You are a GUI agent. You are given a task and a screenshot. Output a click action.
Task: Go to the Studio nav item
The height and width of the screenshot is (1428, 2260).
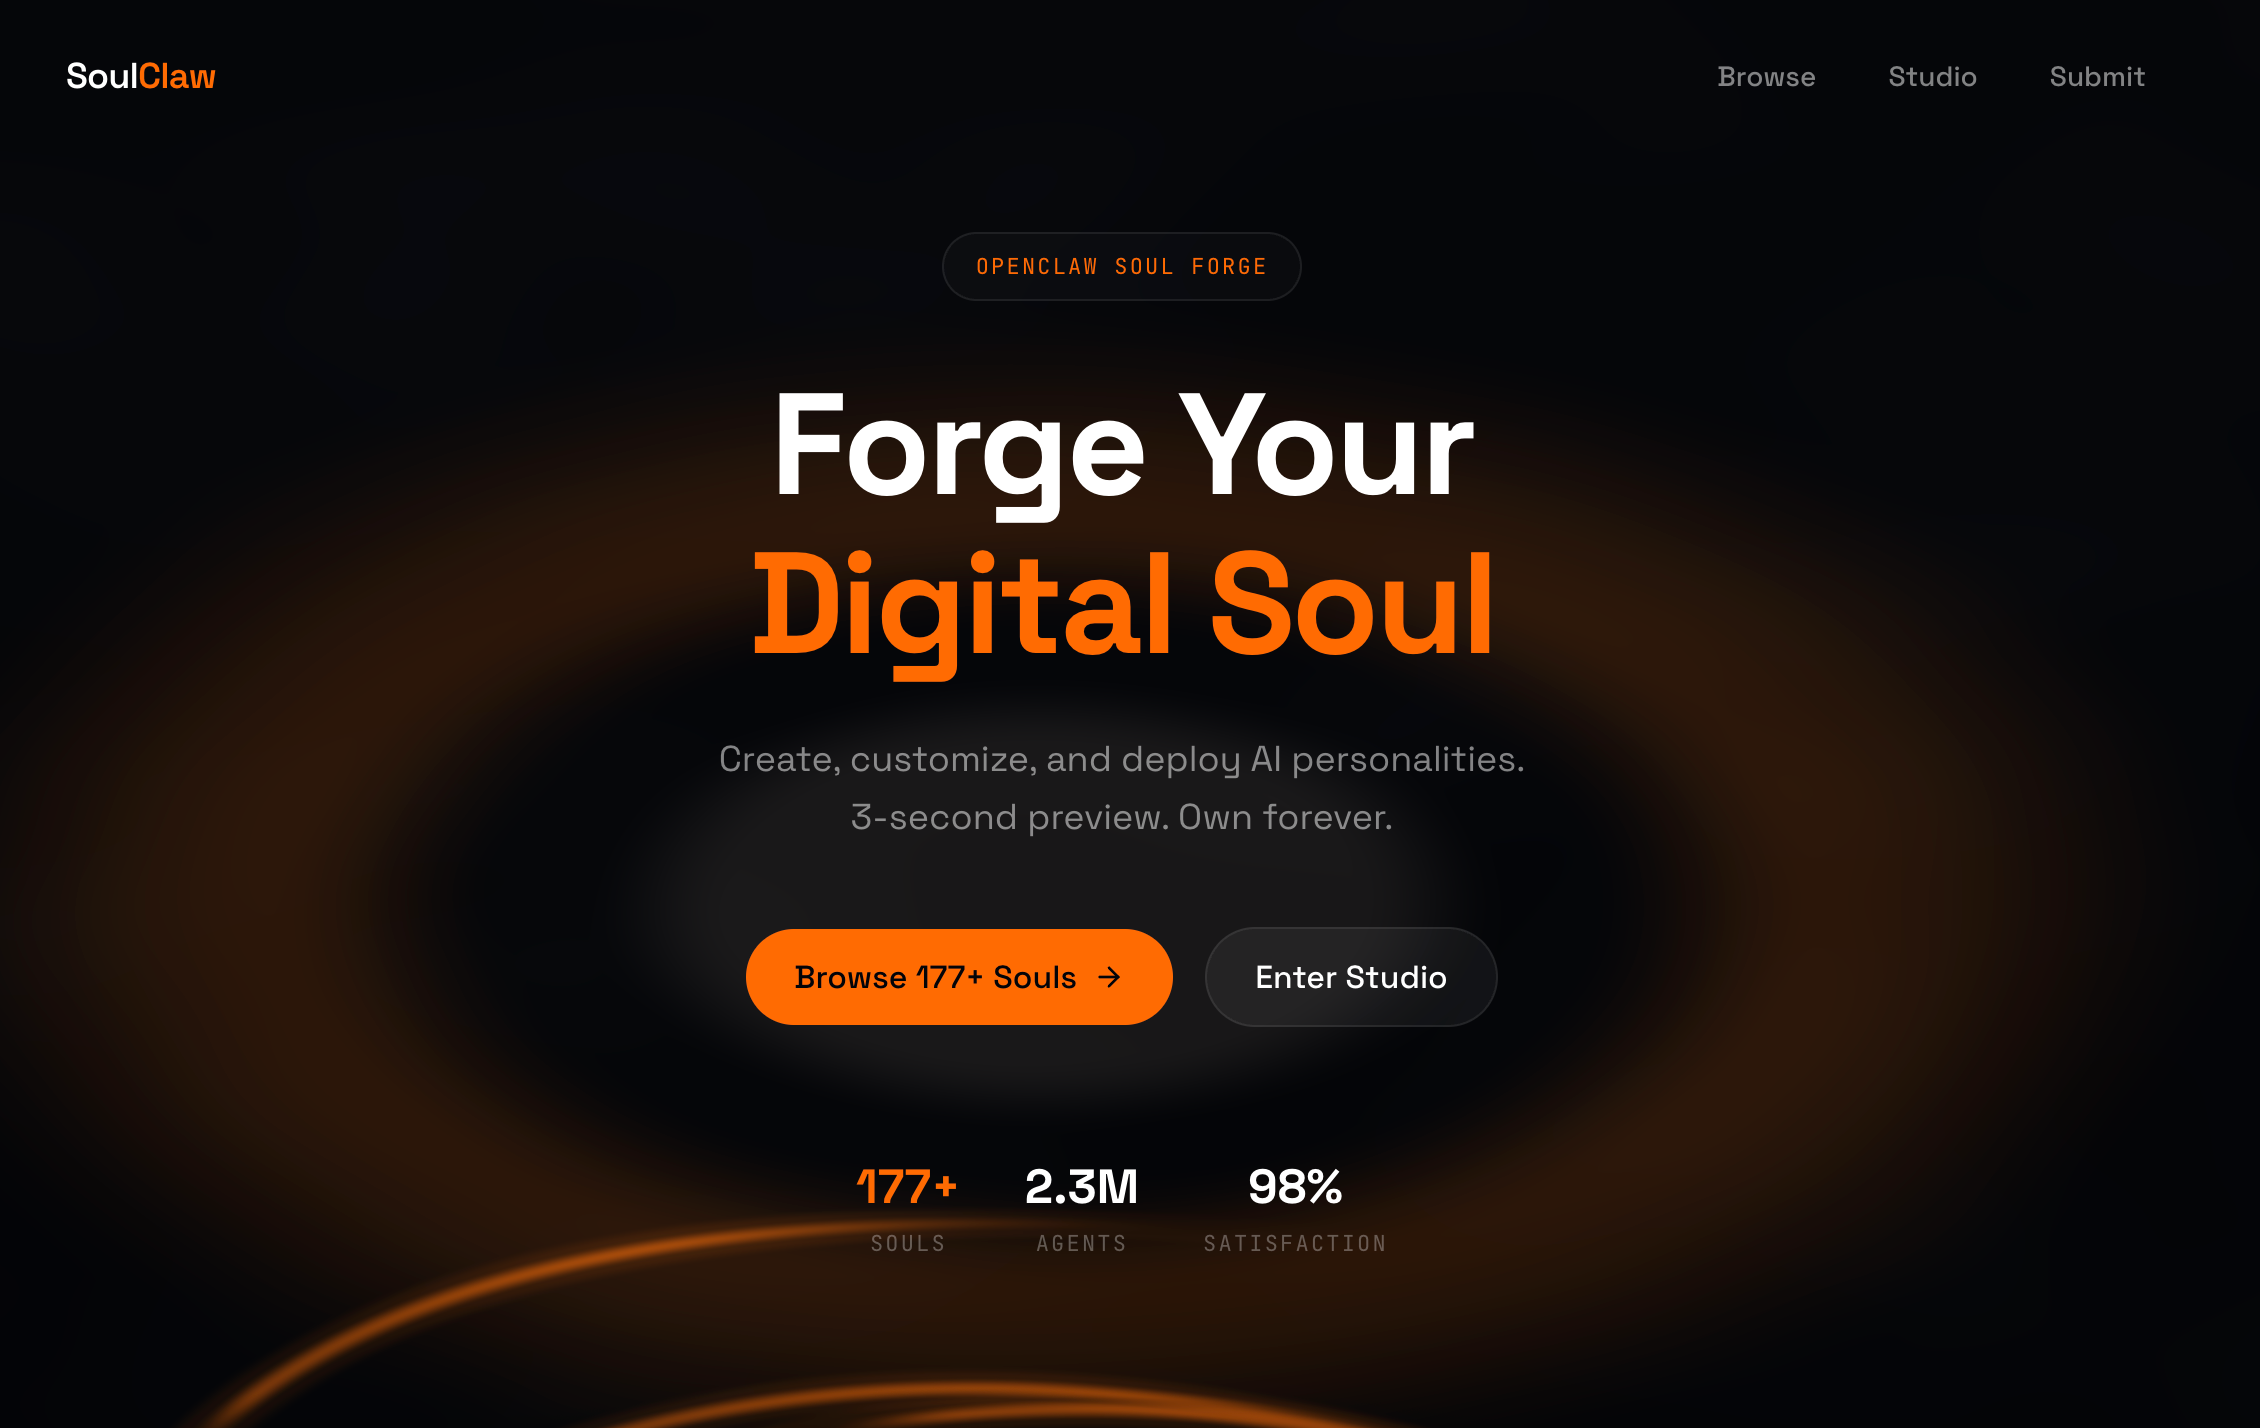click(x=1932, y=76)
